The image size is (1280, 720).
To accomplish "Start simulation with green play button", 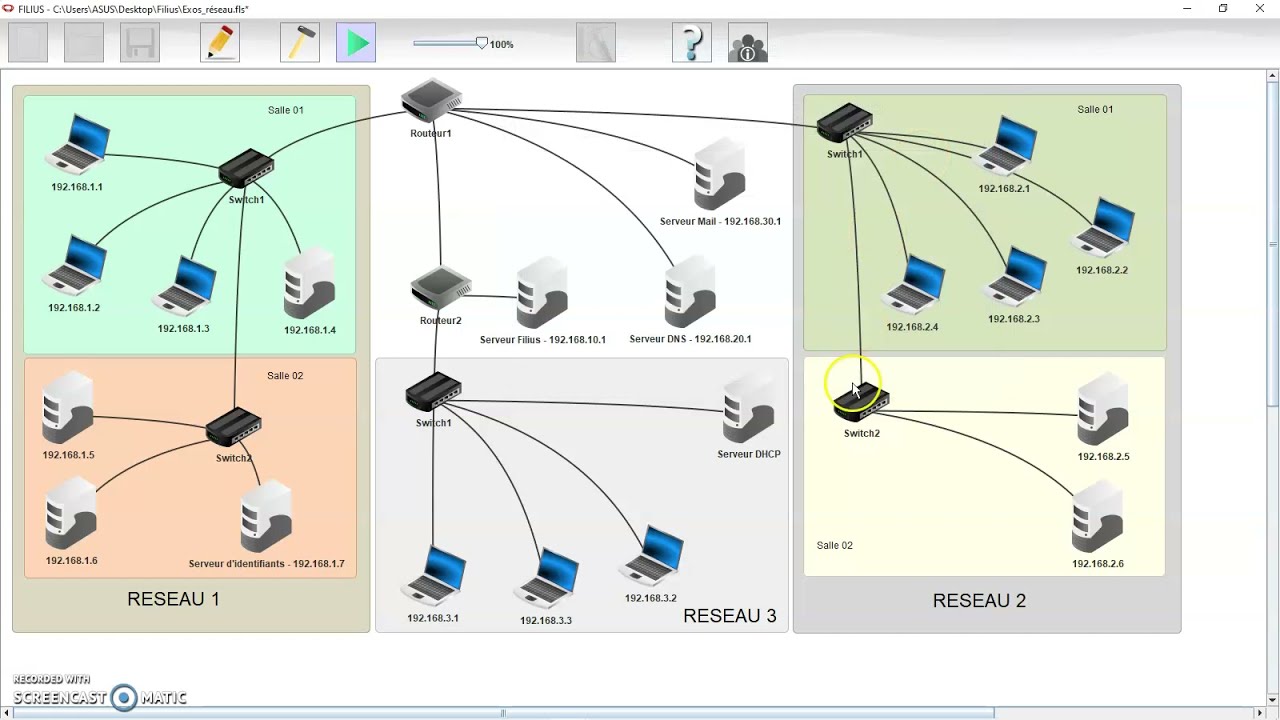I will [x=356, y=43].
